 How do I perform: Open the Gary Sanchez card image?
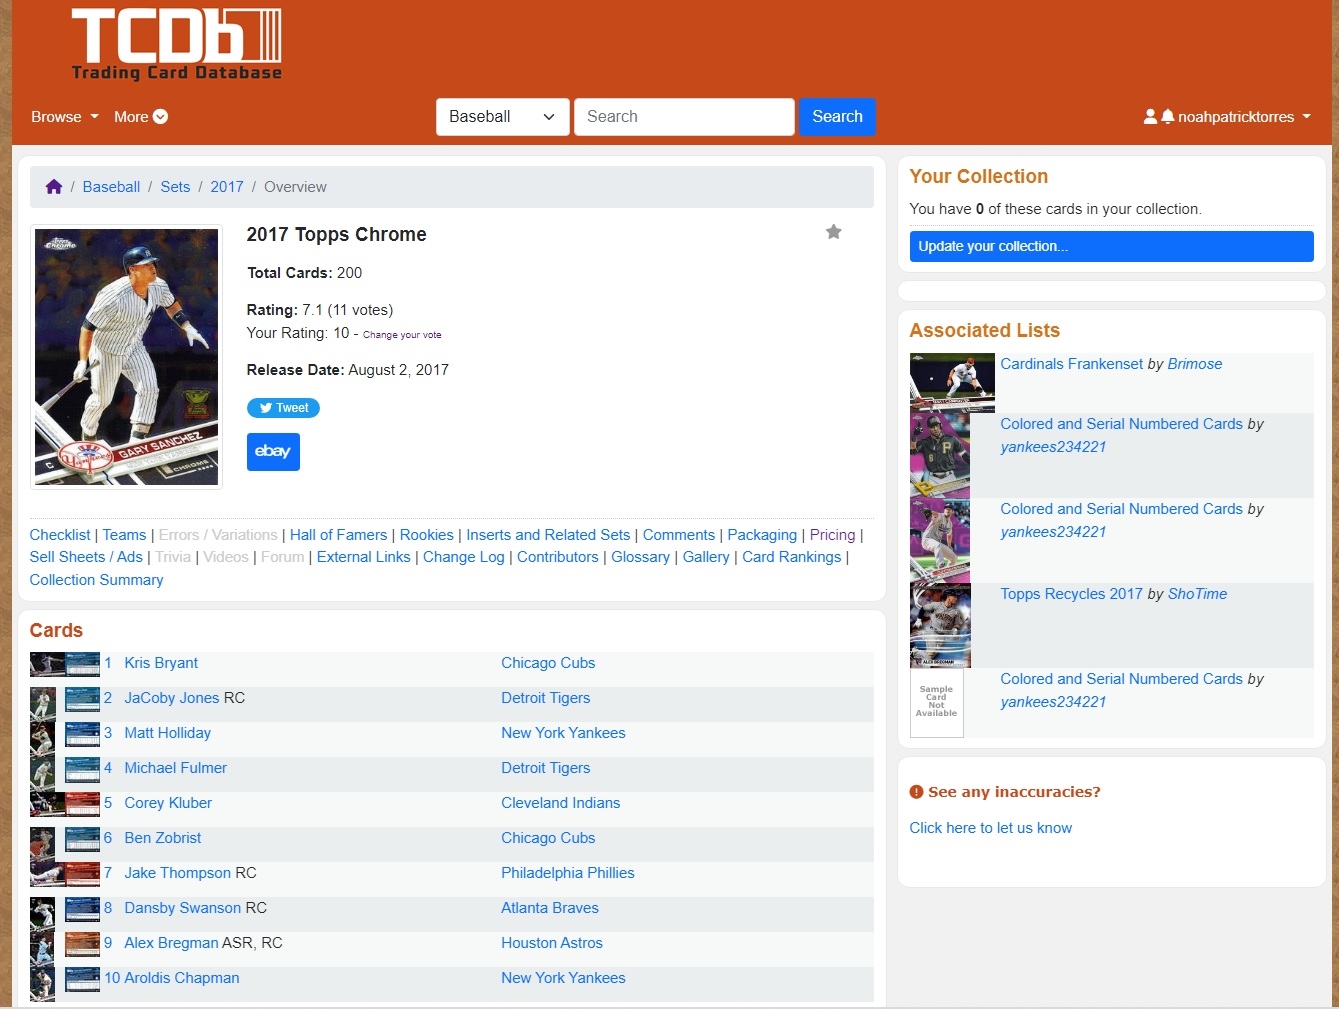pos(126,357)
